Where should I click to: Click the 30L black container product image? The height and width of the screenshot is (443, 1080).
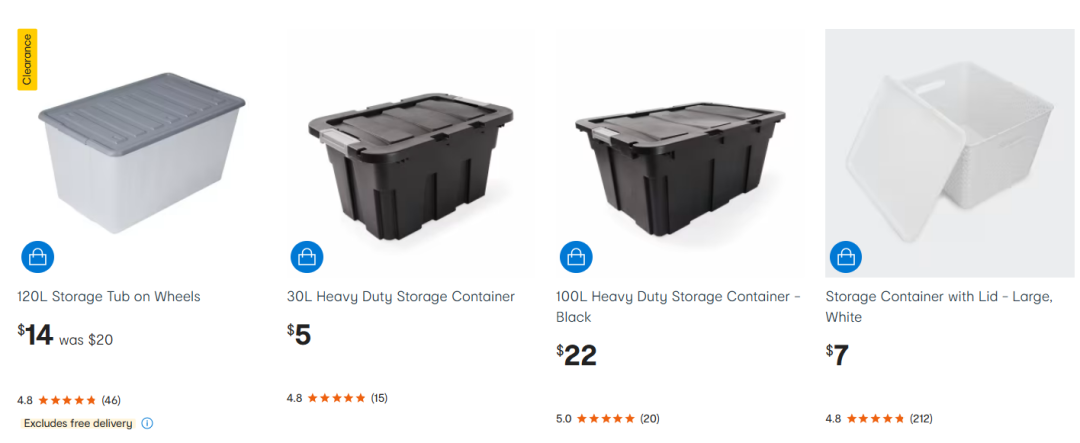(412, 160)
